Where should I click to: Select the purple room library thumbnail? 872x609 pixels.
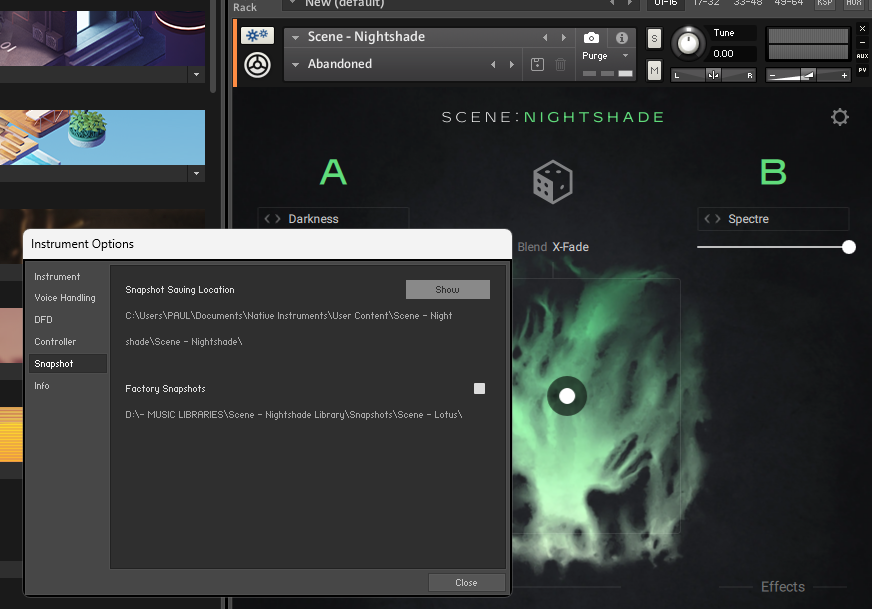[102, 38]
